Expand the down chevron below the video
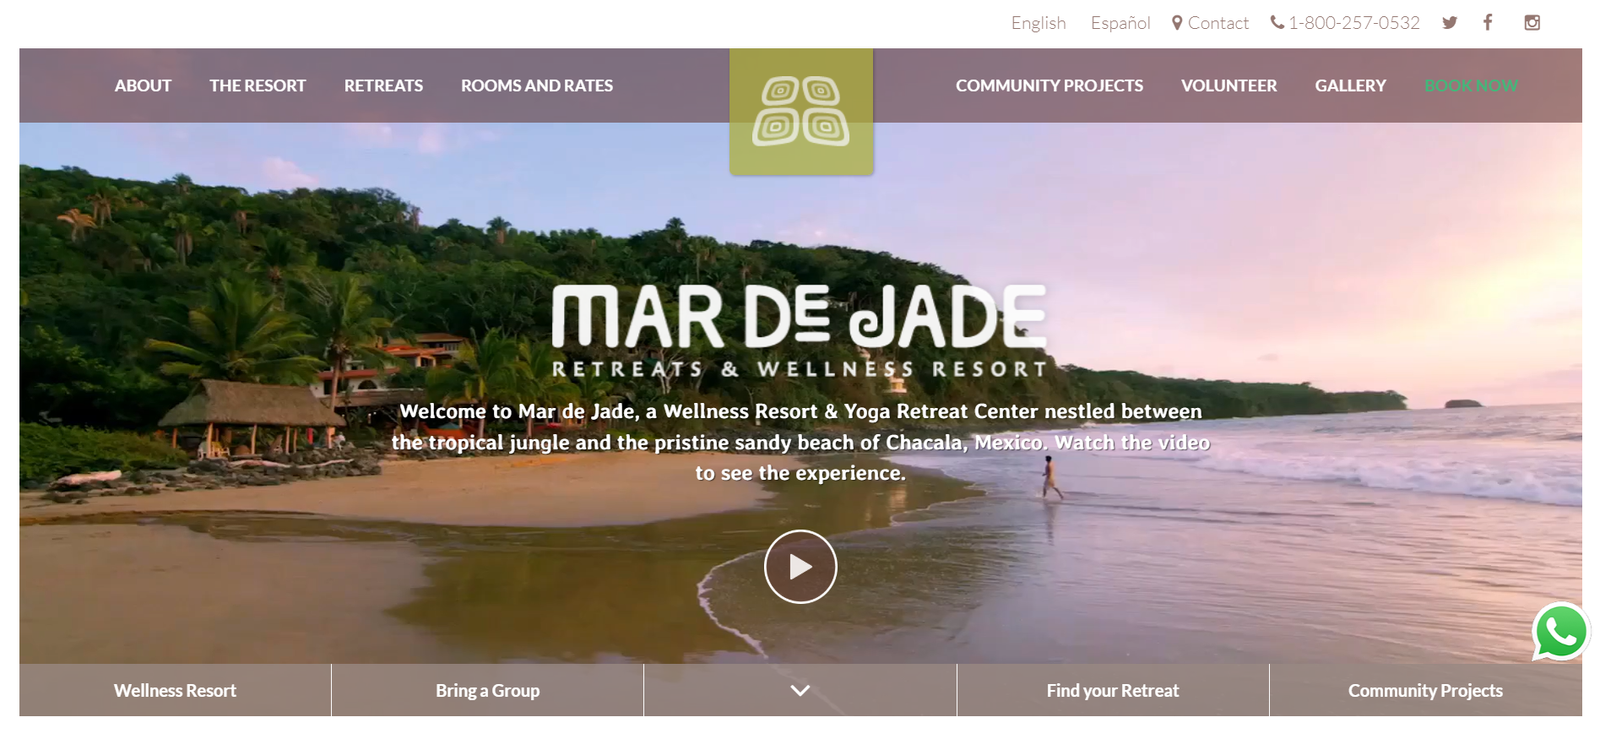This screenshot has height=735, width=1600. 800,690
